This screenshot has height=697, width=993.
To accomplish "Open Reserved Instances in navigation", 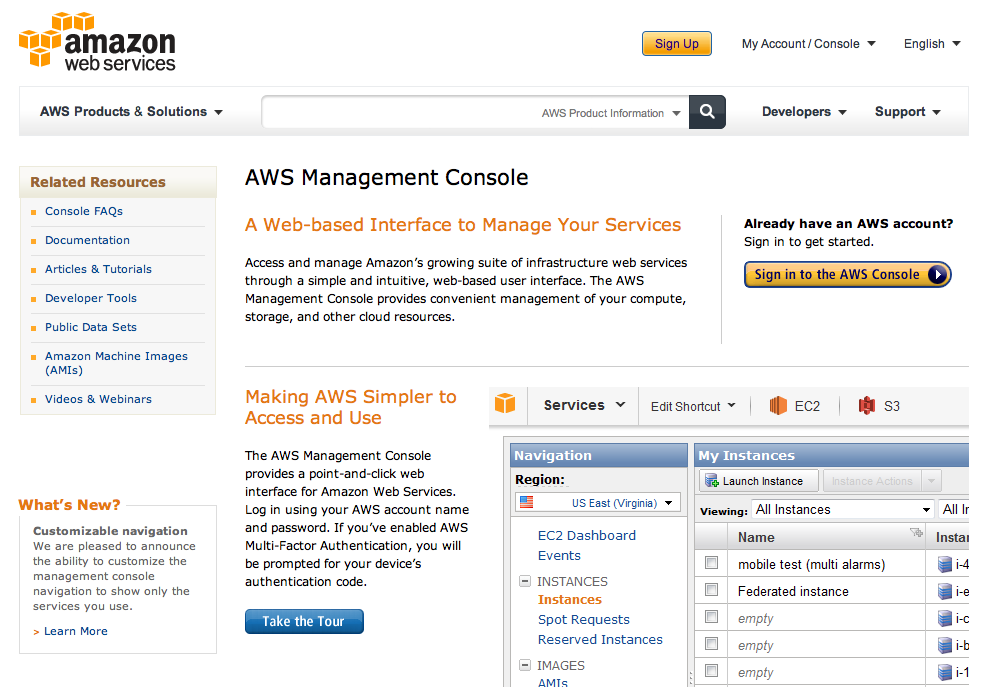I will [600, 639].
